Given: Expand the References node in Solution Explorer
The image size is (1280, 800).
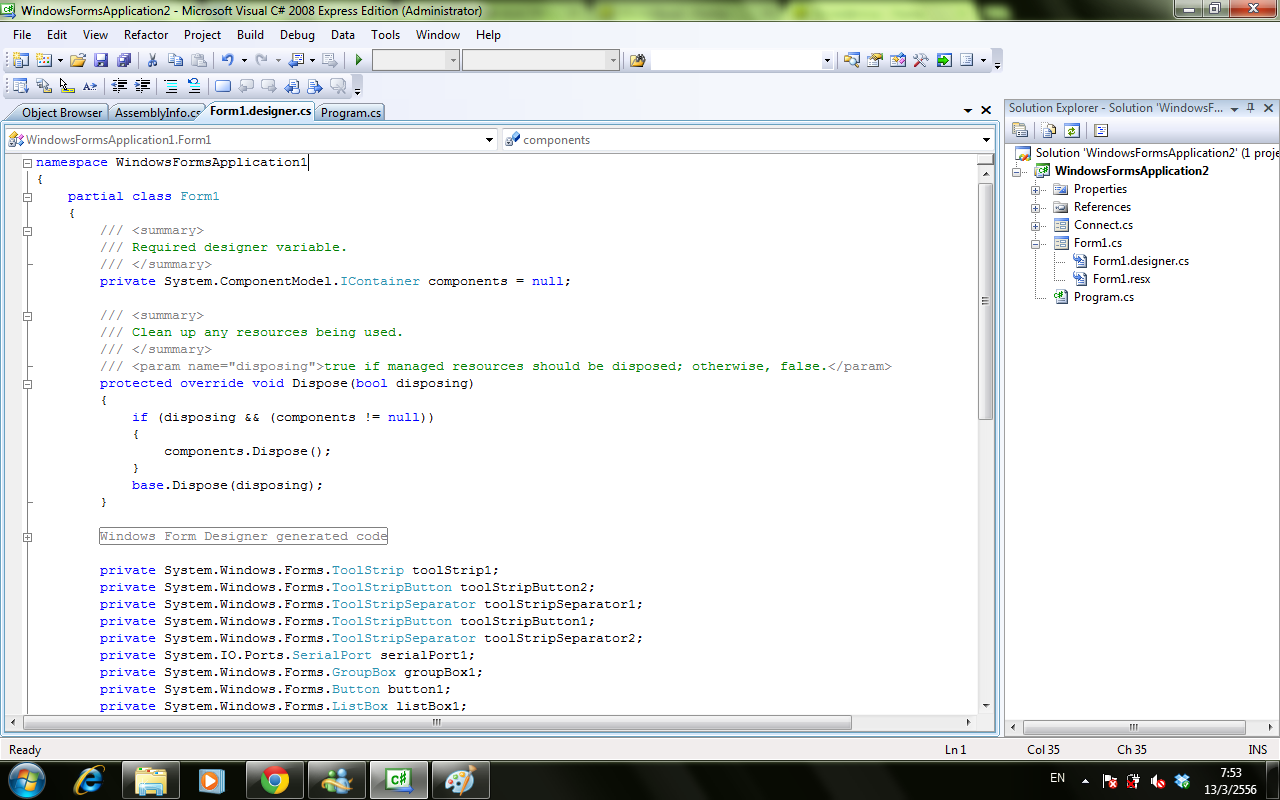Looking at the screenshot, I should 1037,207.
